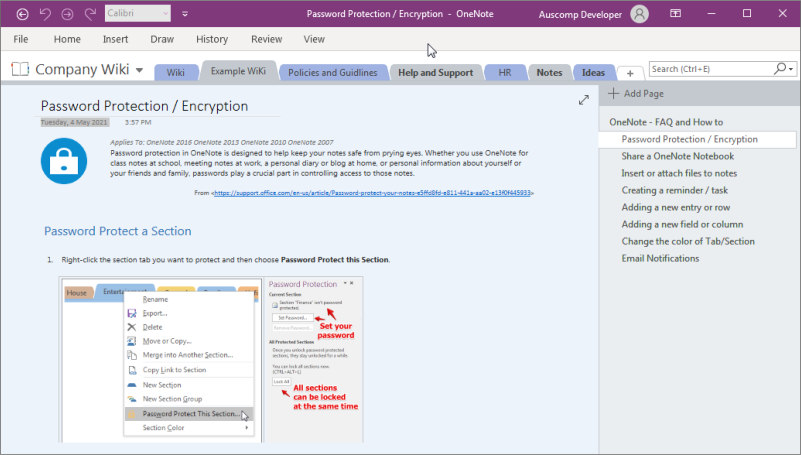Add a new section with plus tab

coord(630,74)
